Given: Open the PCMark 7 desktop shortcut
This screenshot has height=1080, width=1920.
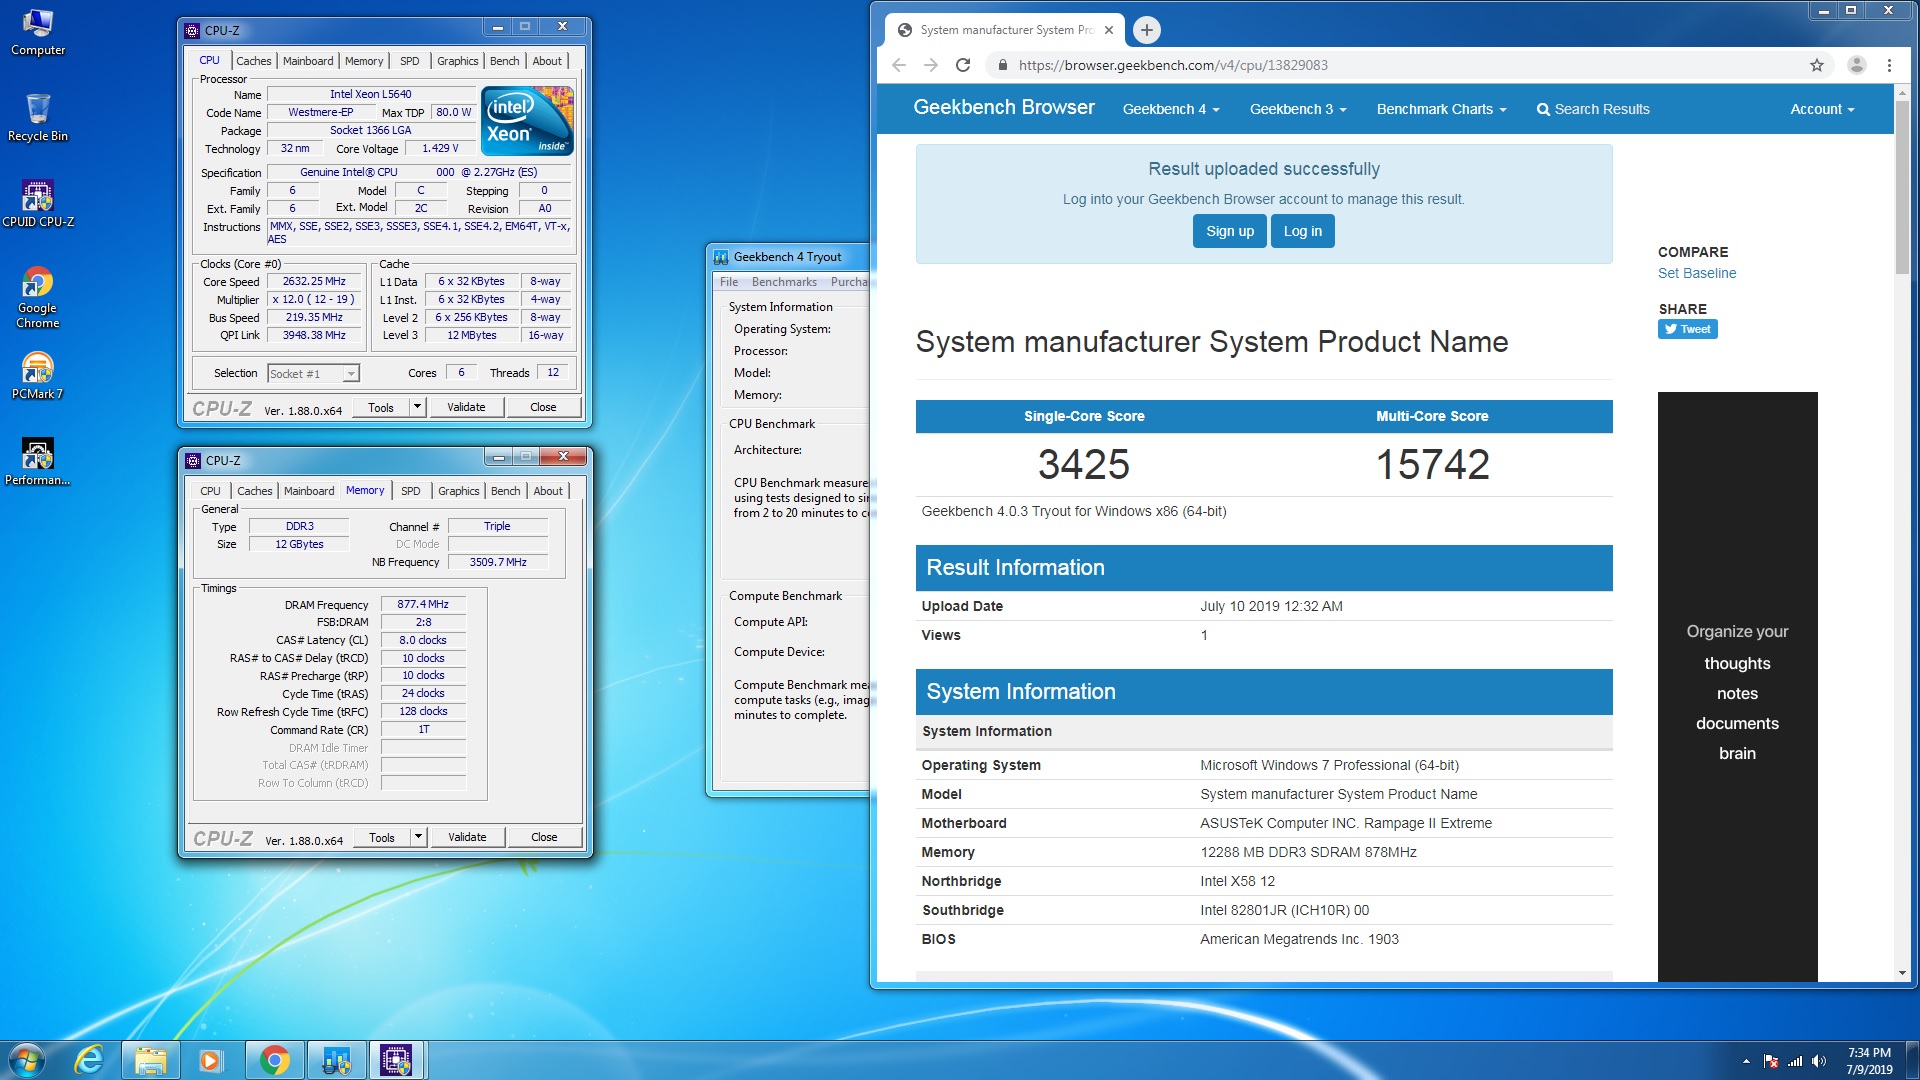Looking at the screenshot, I should 38,376.
